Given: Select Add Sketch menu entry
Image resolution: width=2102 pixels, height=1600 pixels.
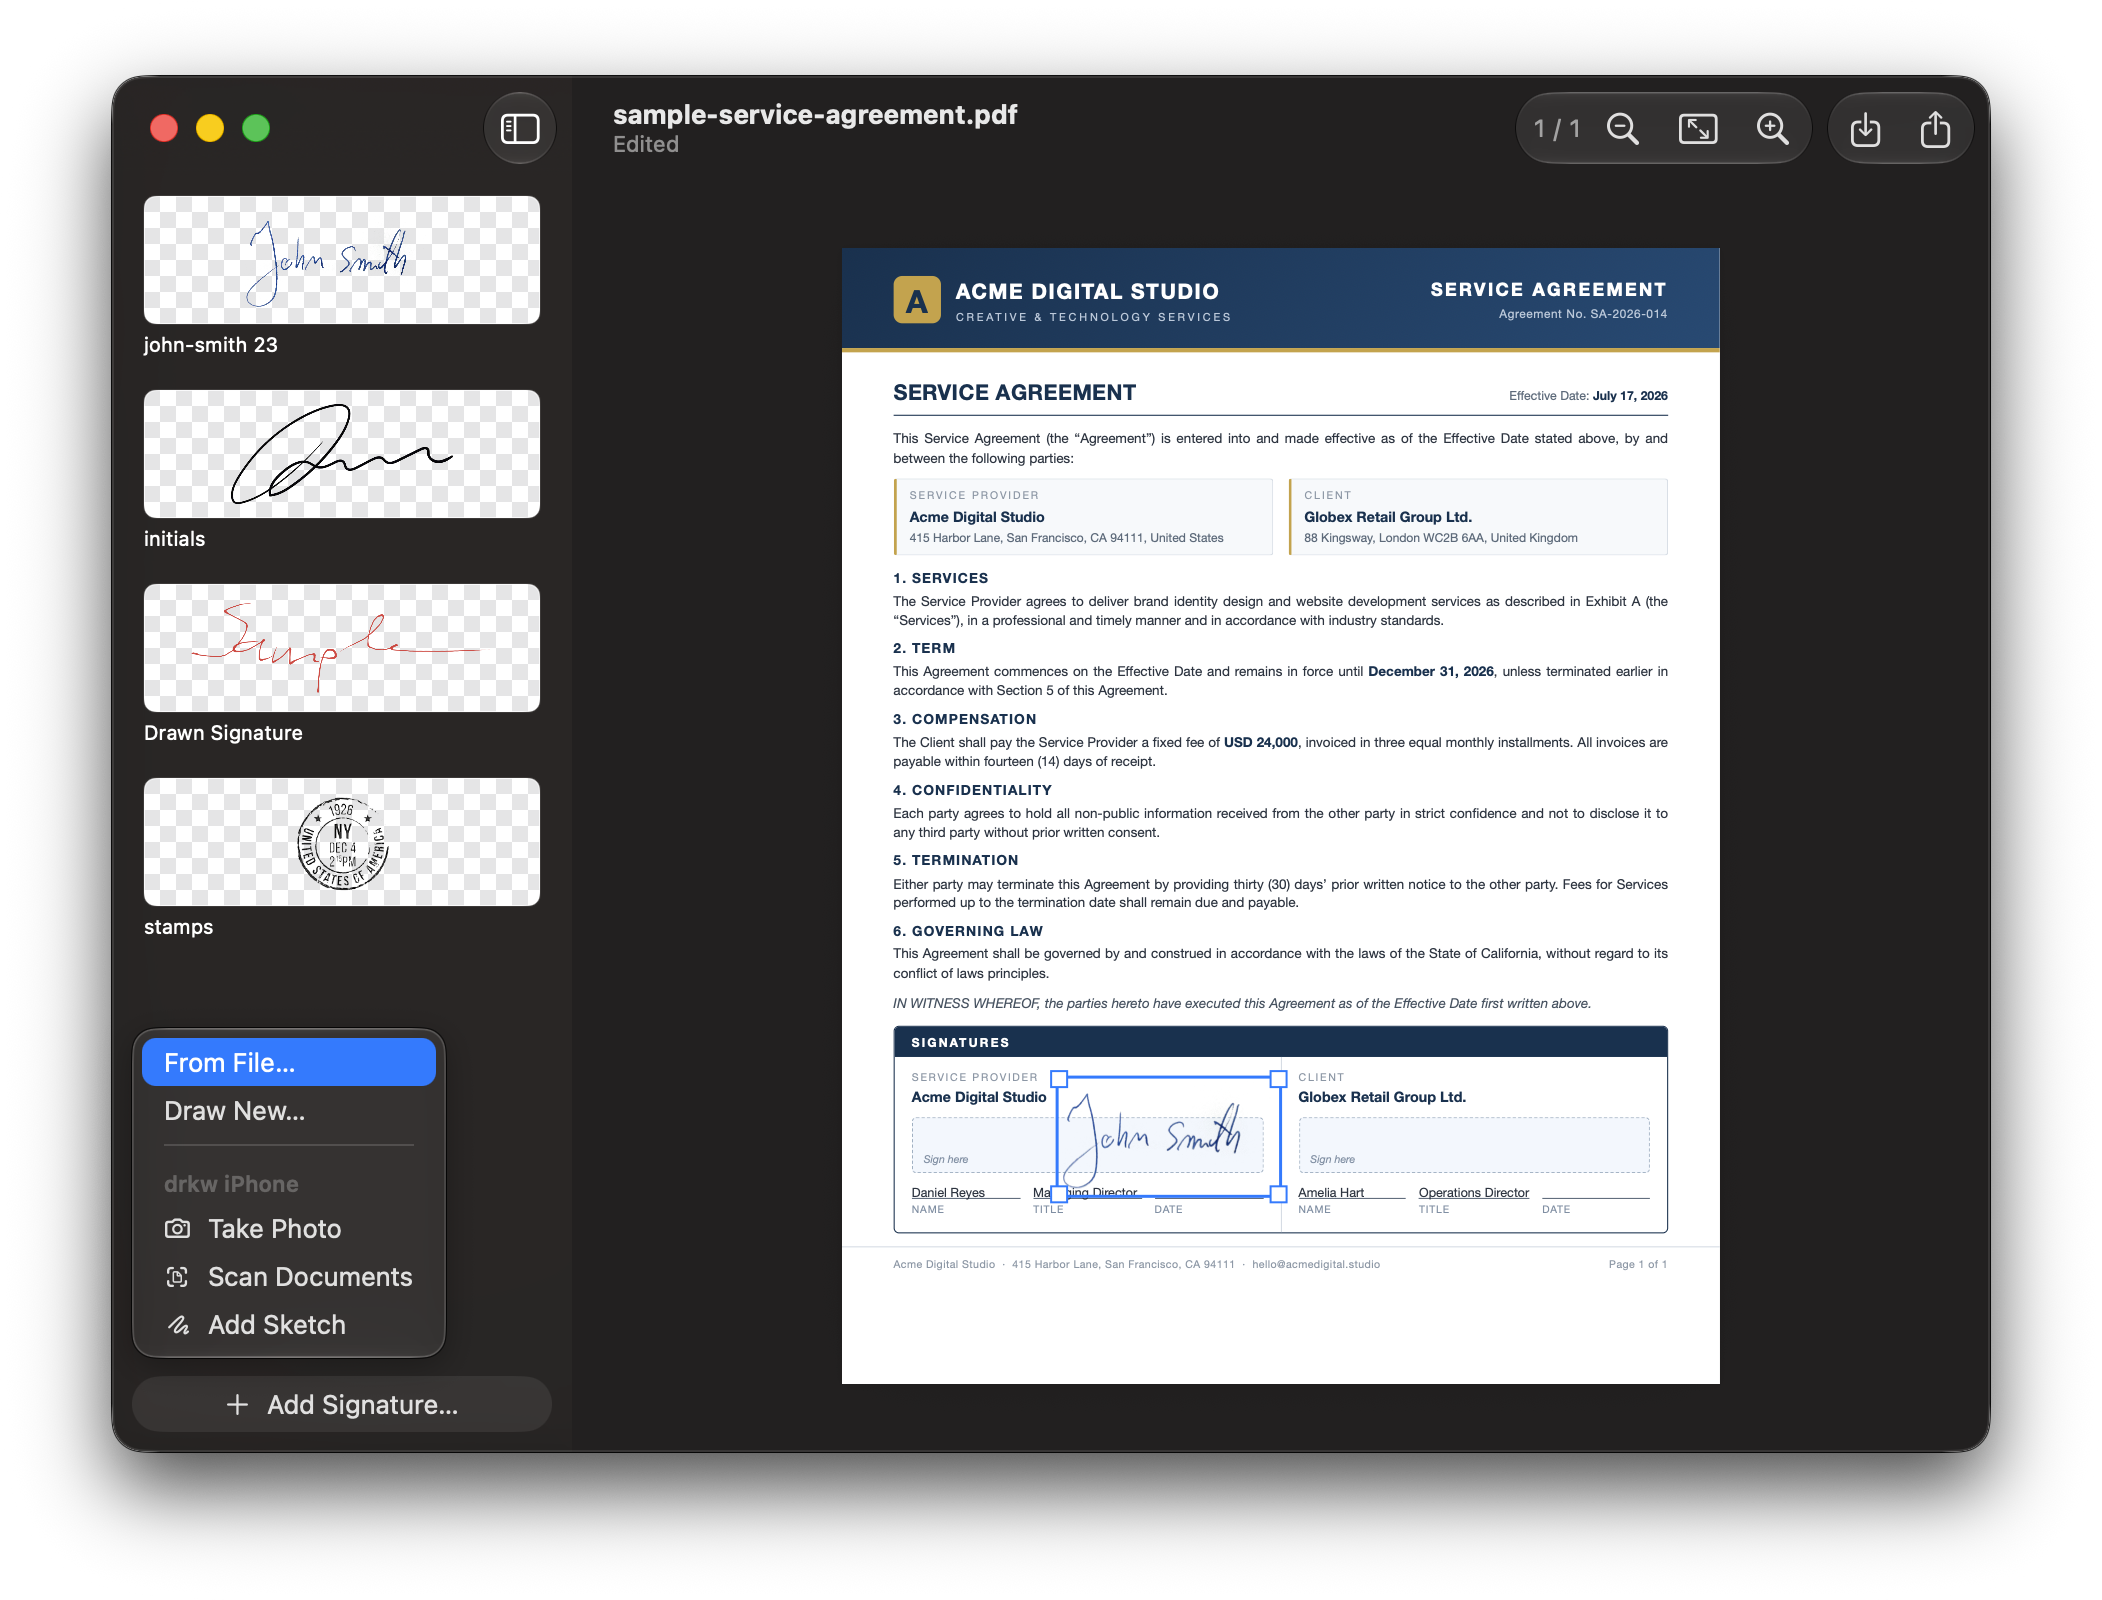Looking at the screenshot, I should (289, 1325).
